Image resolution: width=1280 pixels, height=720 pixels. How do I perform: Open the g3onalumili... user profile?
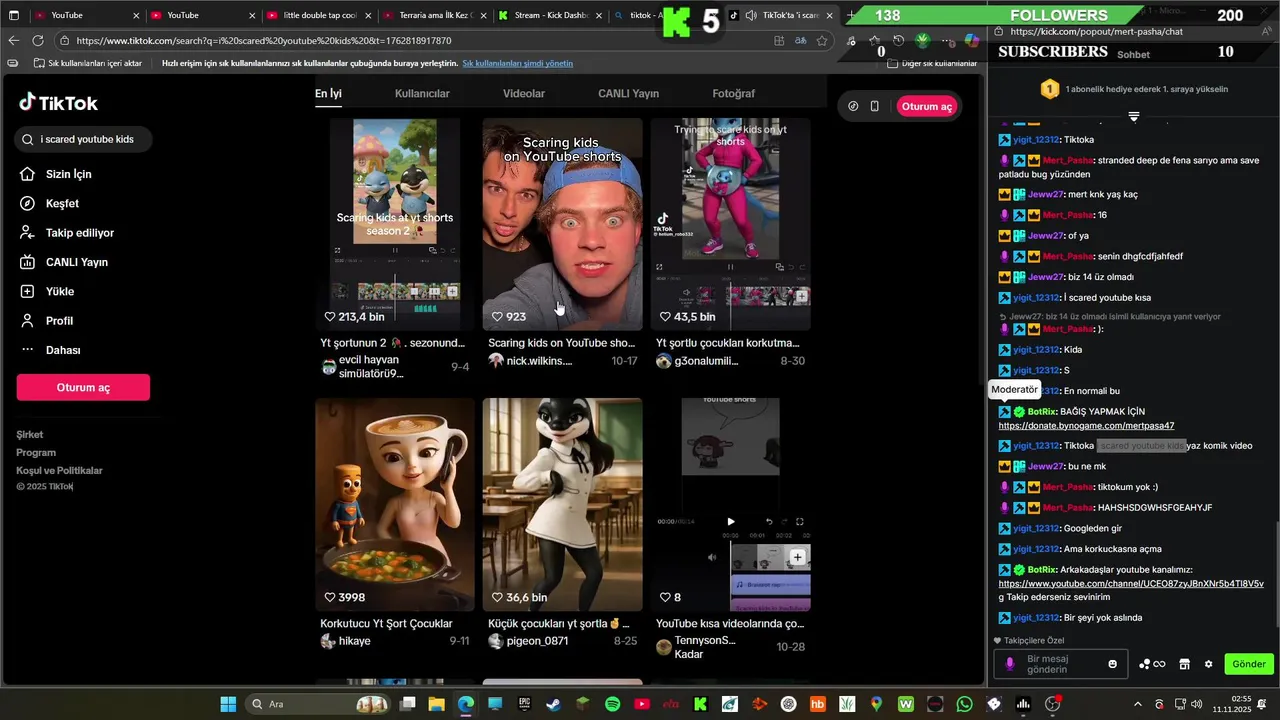[x=707, y=360]
